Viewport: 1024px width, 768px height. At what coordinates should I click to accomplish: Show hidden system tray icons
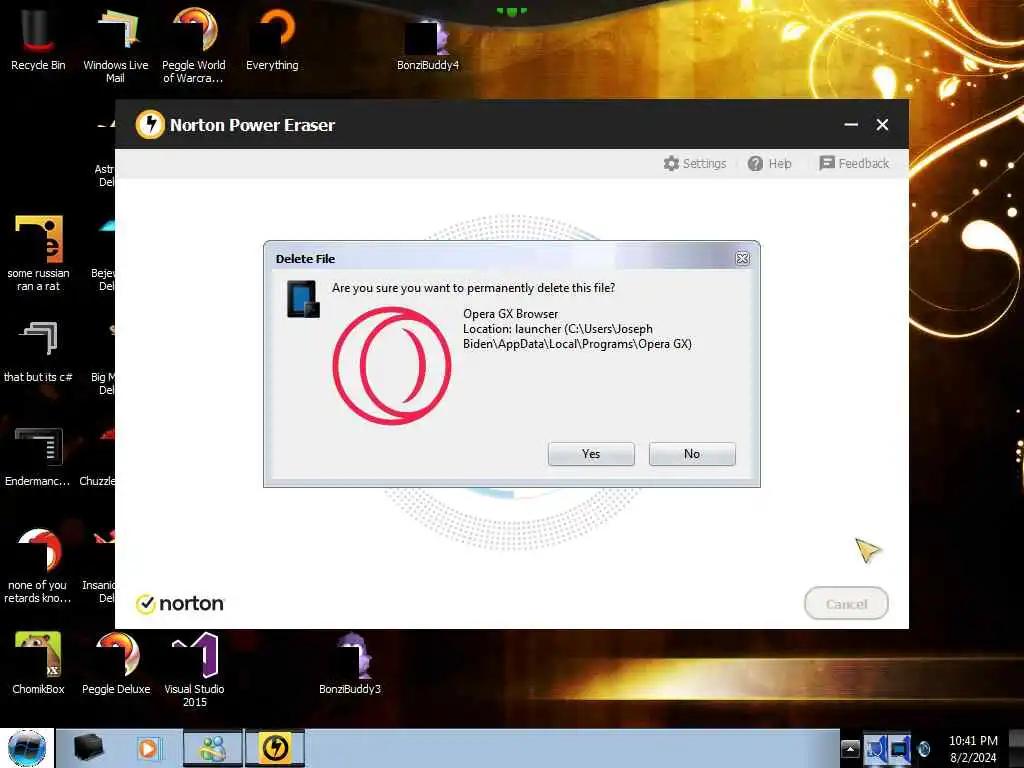850,748
